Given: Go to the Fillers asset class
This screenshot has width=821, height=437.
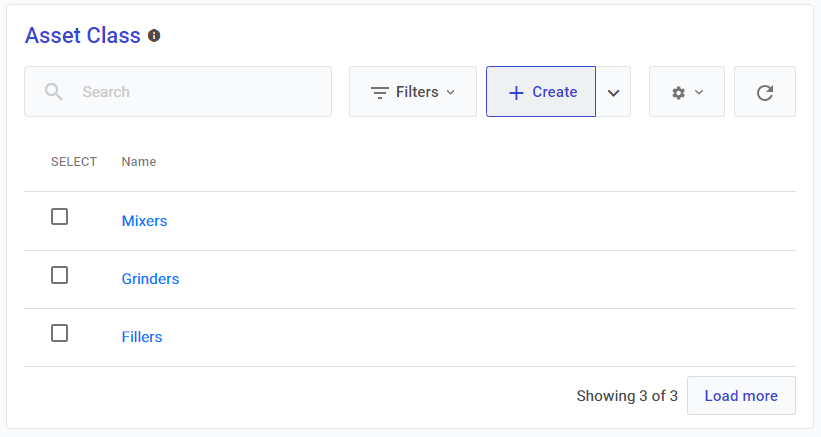Looking at the screenshot, I should click(142, 337).
